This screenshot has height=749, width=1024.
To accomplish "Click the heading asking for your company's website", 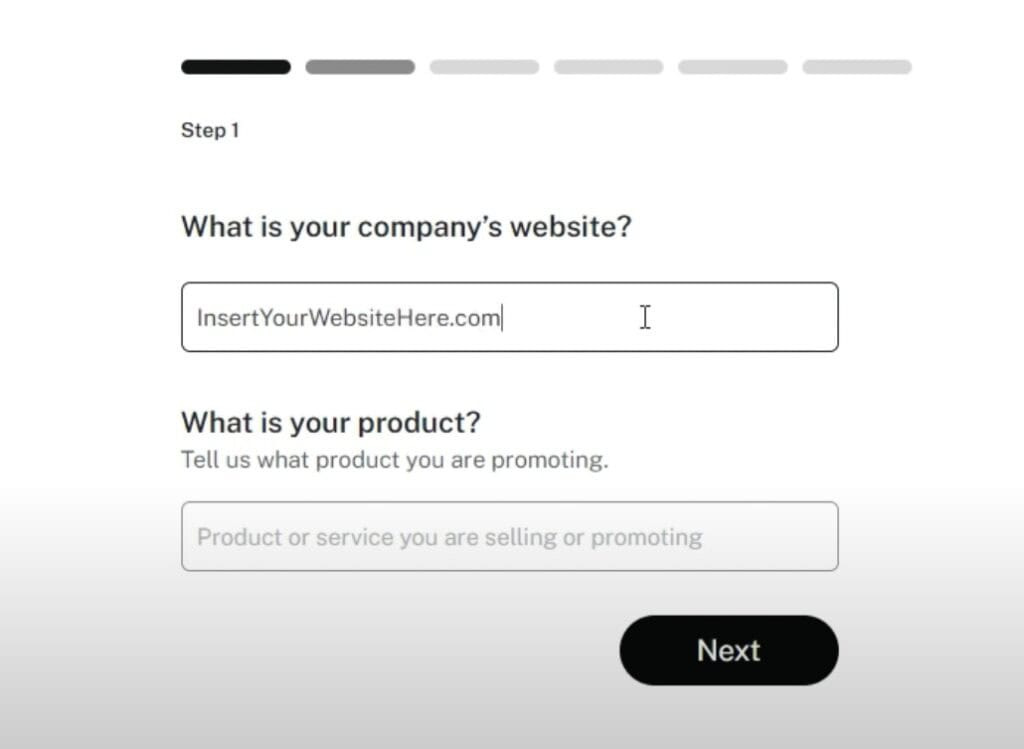I will pos(406,227).
